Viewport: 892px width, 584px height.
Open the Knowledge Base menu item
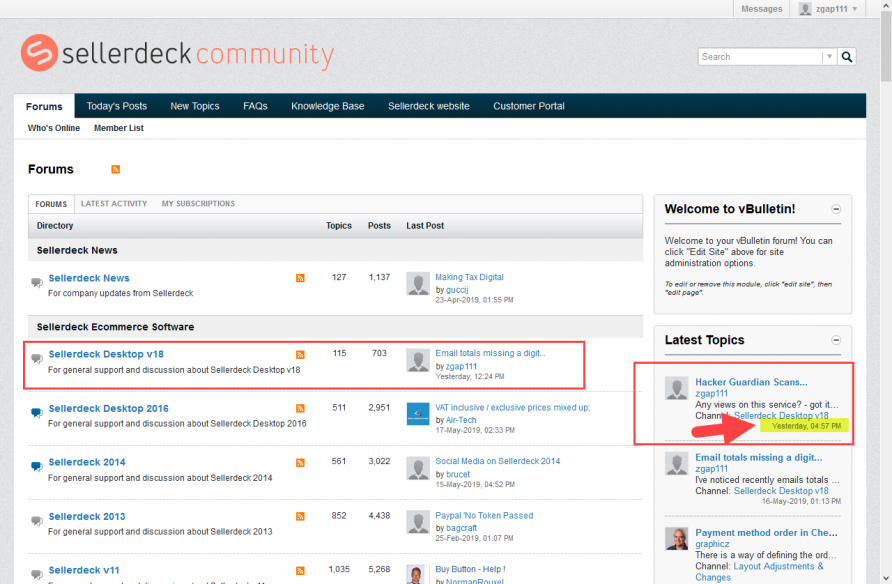(x=327, y=106)
